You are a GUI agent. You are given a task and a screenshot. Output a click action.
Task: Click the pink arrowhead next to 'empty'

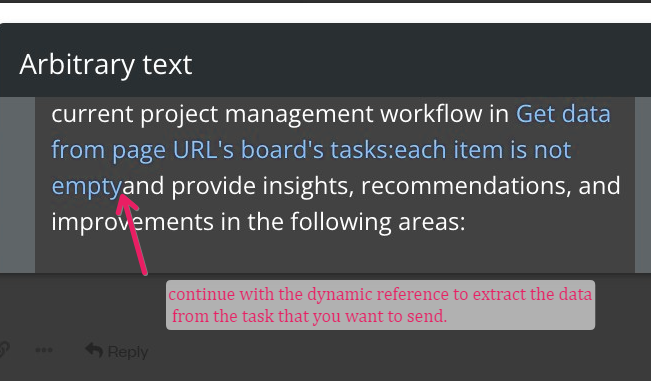pyautogui.click(x=126, y=202)
